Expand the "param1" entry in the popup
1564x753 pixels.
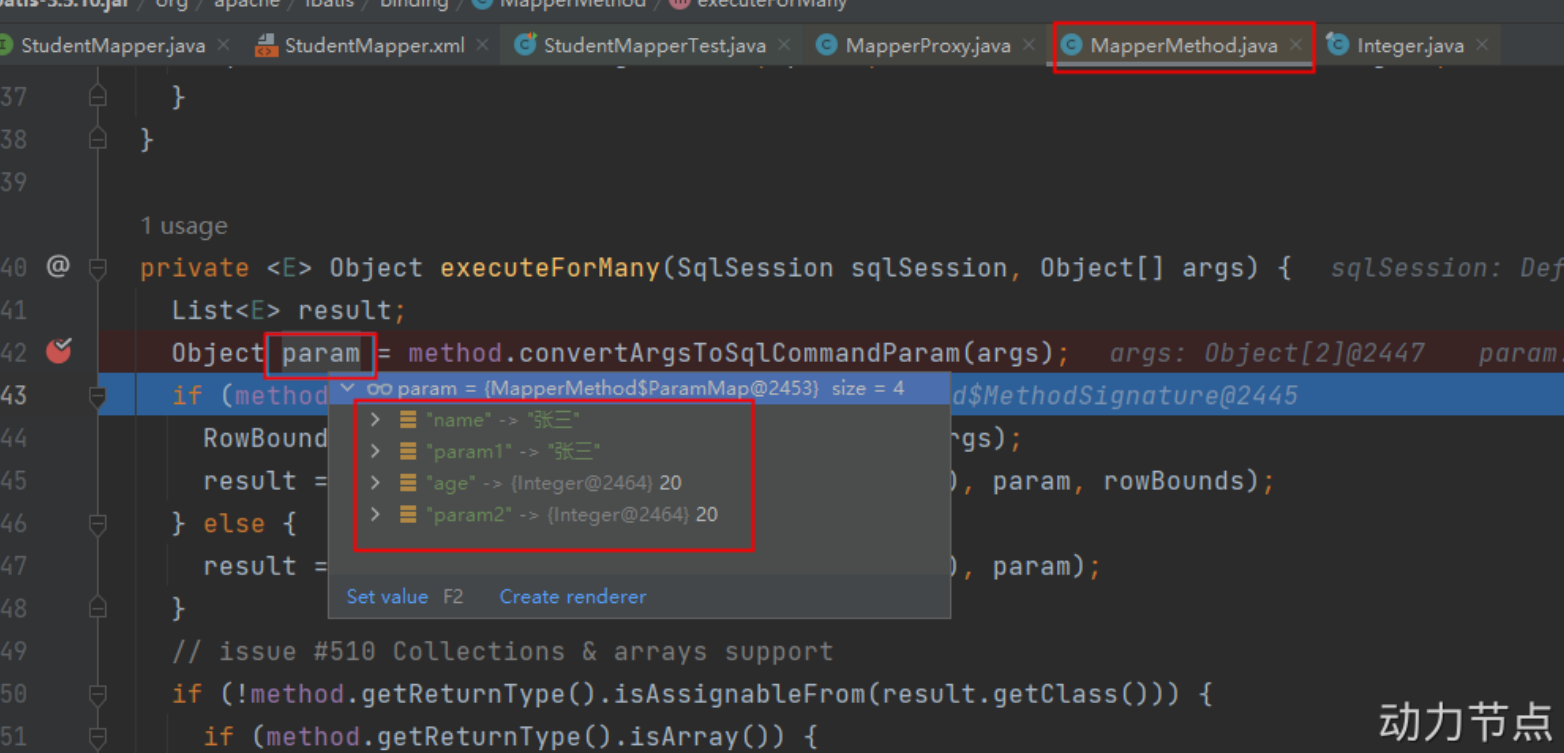click(375, 451)
